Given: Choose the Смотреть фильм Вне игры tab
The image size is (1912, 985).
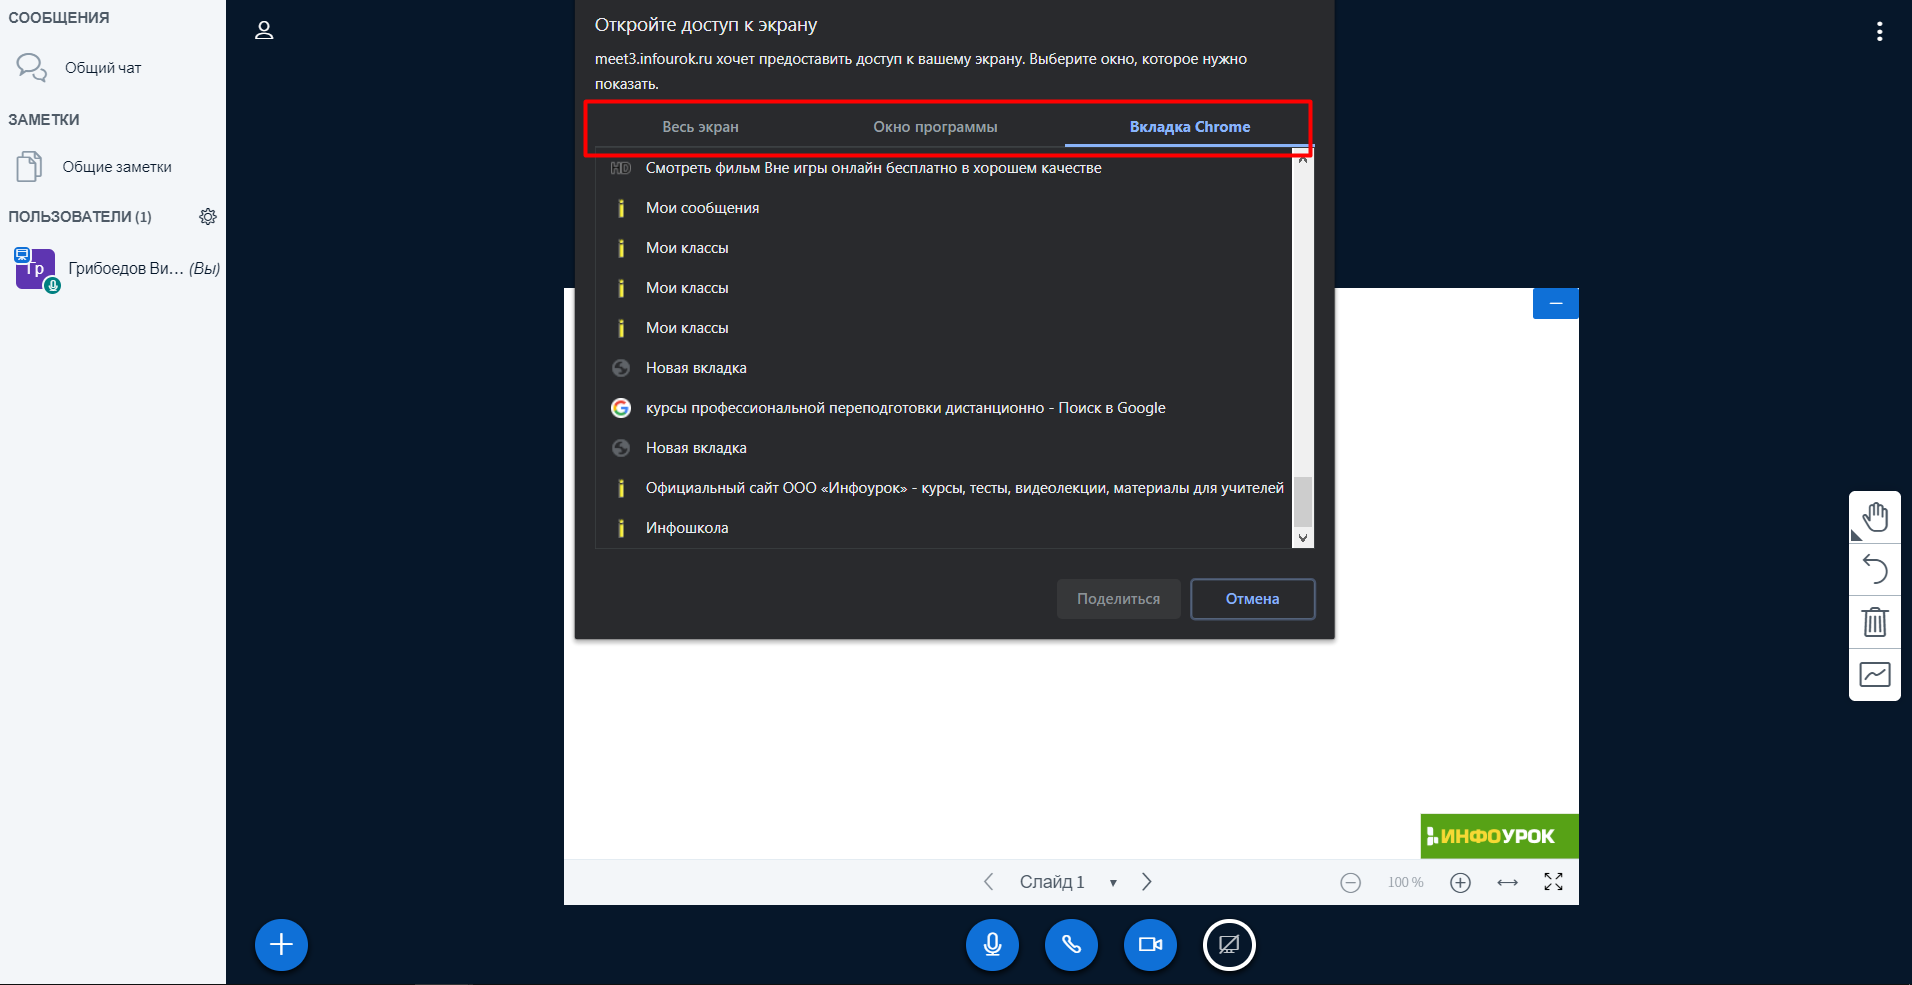Looking at the screenshot, I should (x=944, y=168).
